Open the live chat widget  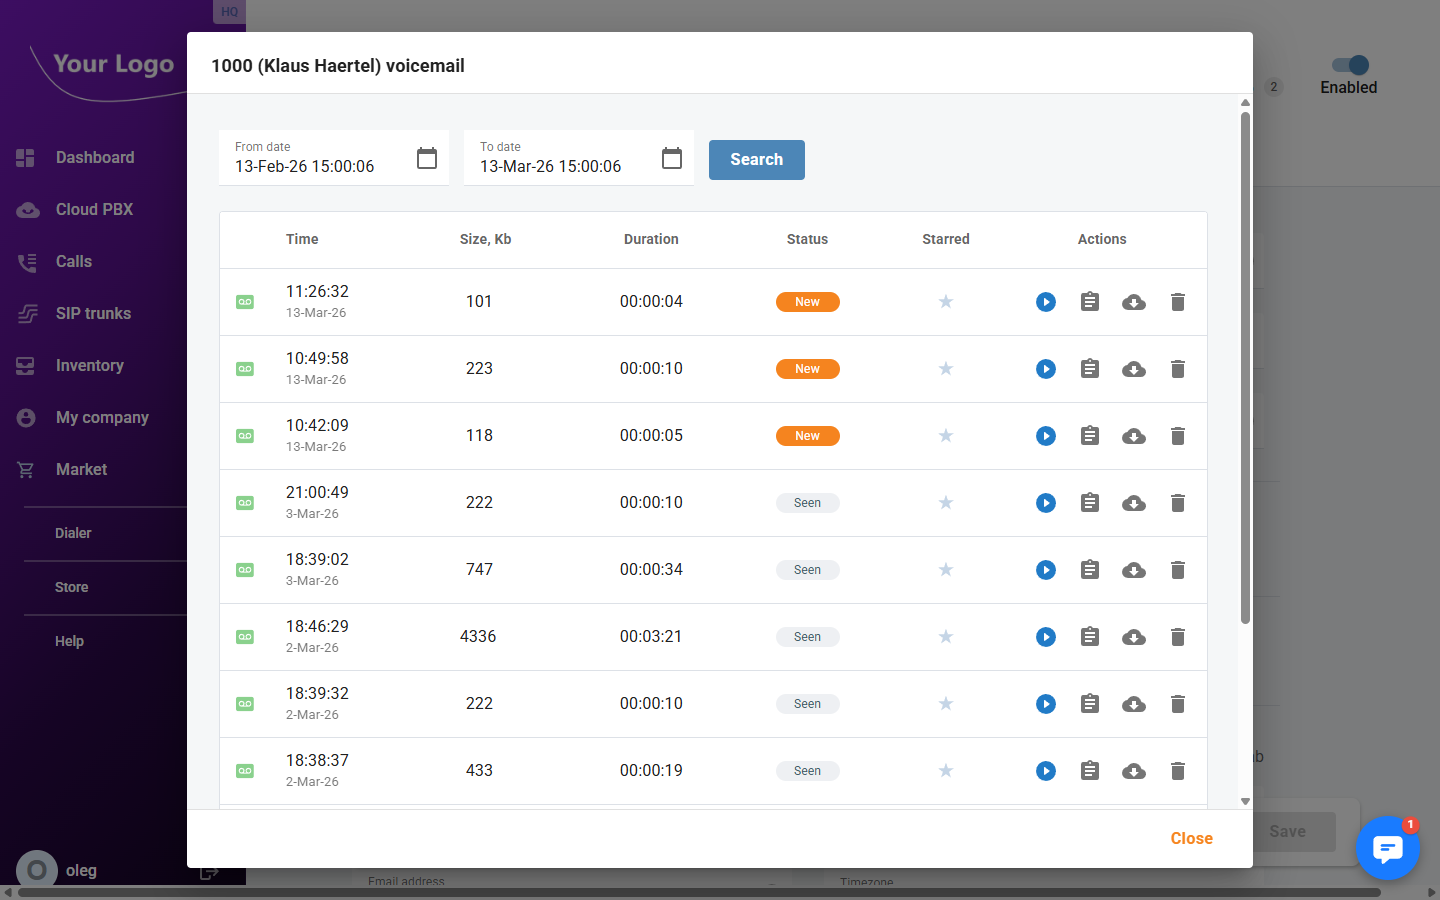(1388, 848)
